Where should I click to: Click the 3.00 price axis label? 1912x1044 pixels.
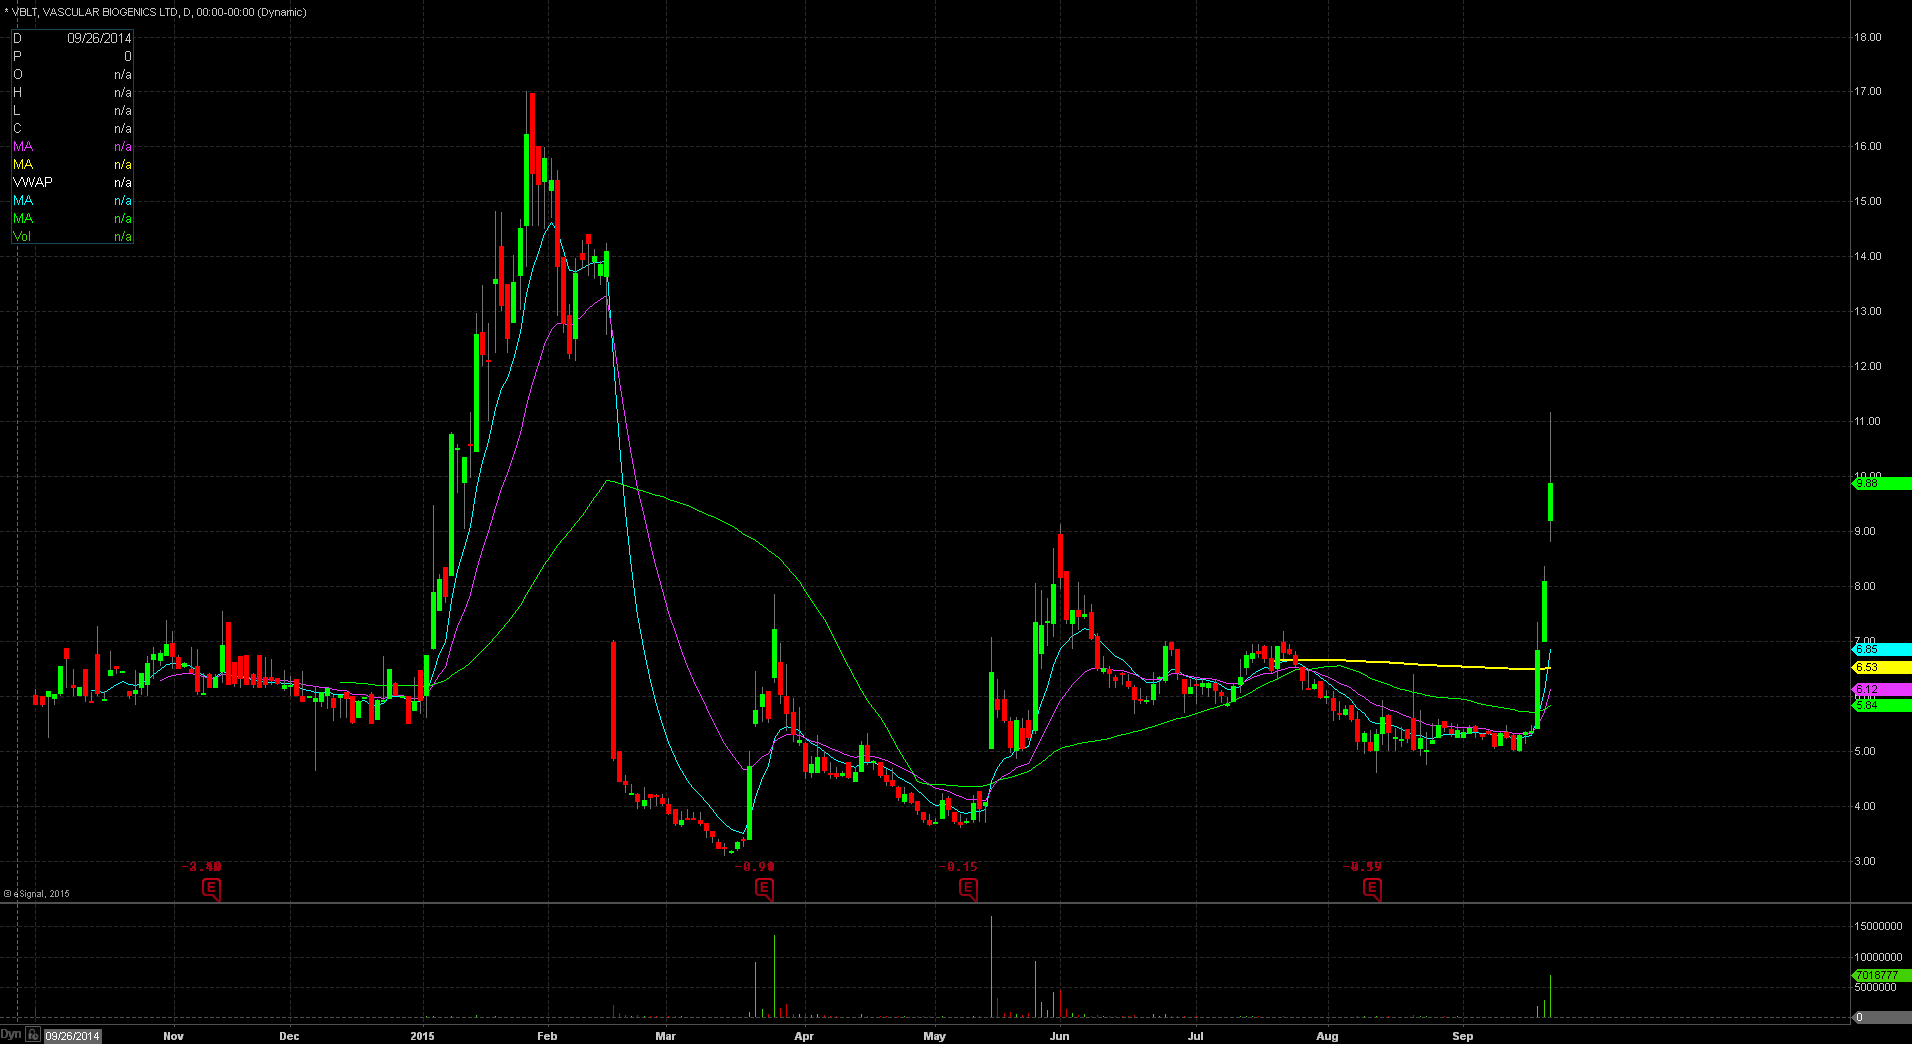coord(1865,861)
